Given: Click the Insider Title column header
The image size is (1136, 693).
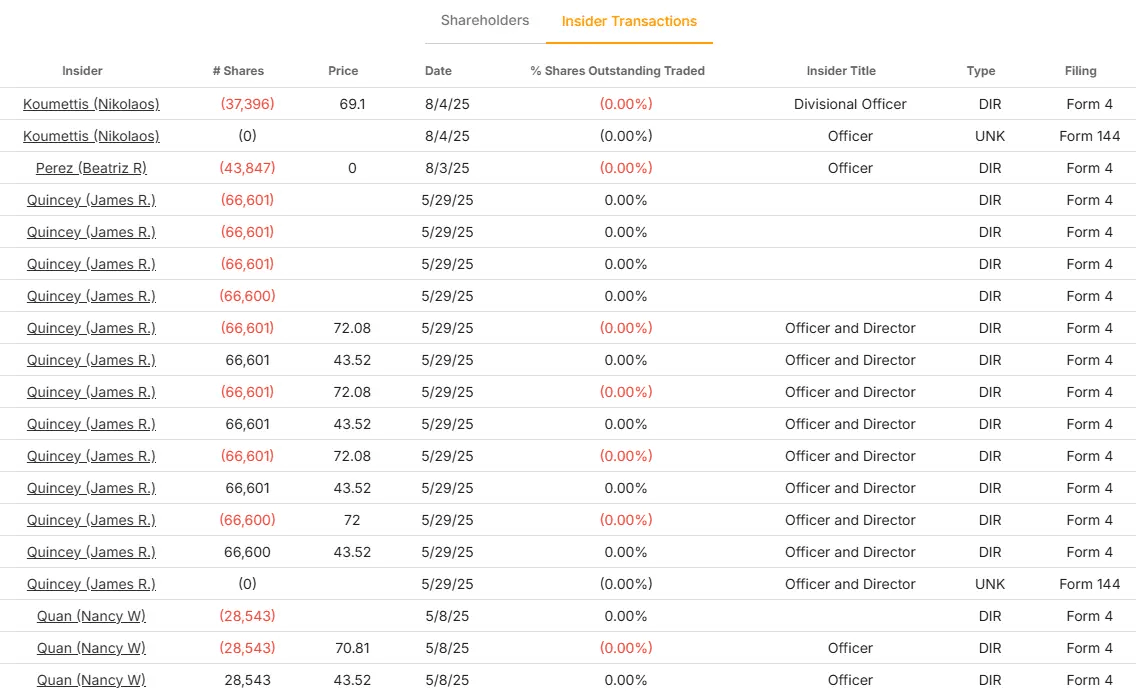Looking at the screenshot, I should pos(841,71).
